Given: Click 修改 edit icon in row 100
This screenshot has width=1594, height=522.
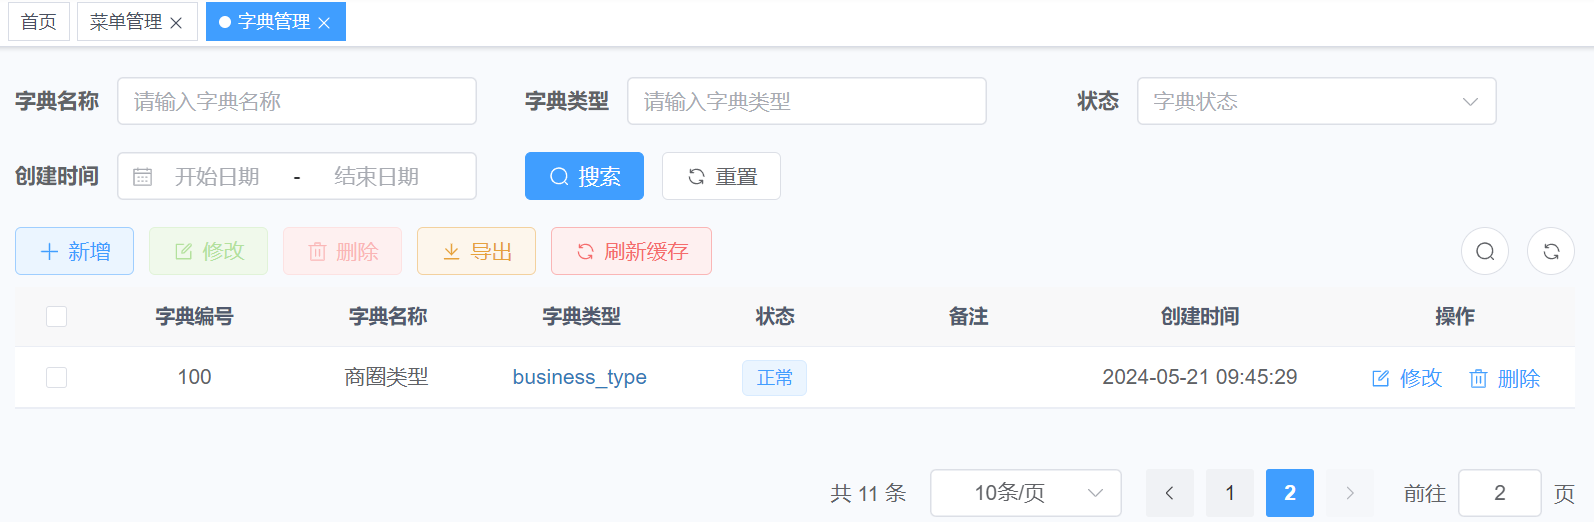Looking at the screenshot, I should (1381, 378).
